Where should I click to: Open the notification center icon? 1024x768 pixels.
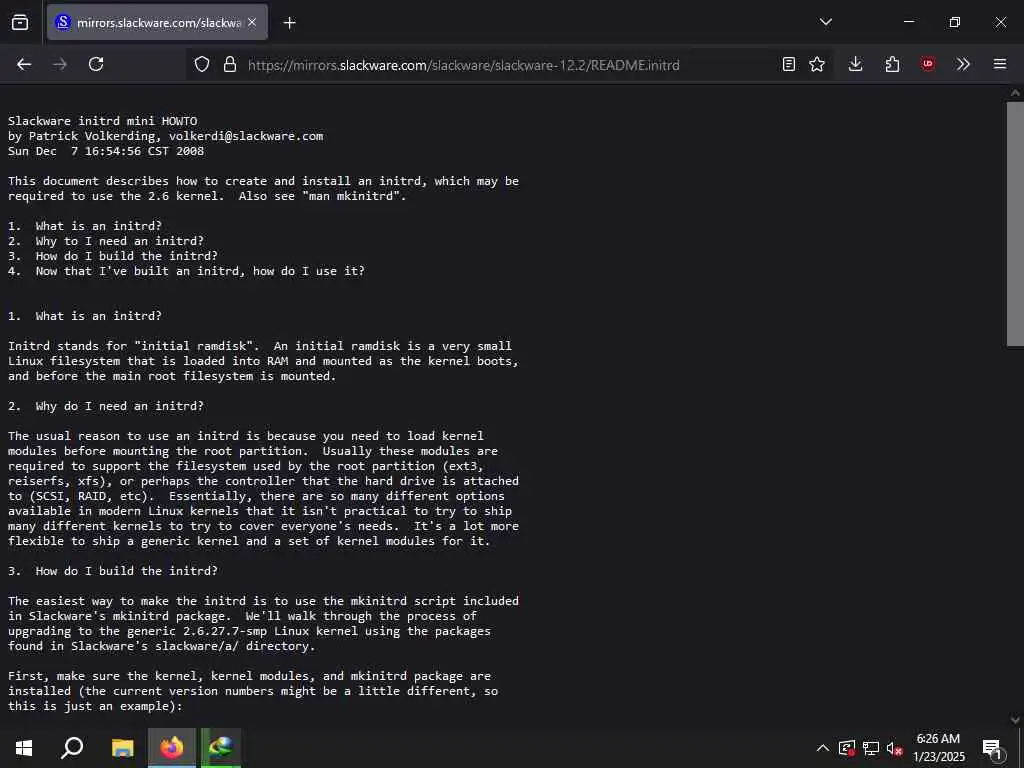click(x=992, y=748)
